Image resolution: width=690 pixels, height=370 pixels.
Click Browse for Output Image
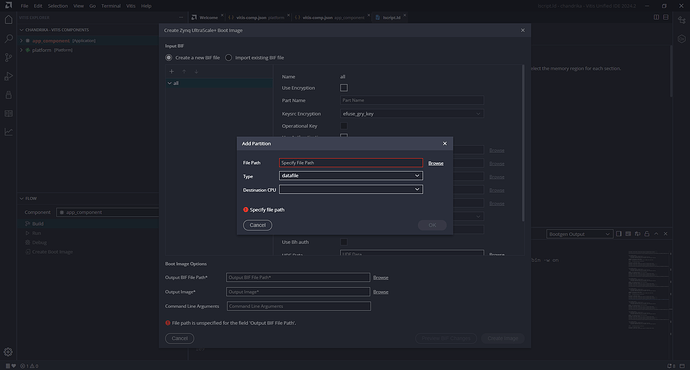tap(381, 292)
